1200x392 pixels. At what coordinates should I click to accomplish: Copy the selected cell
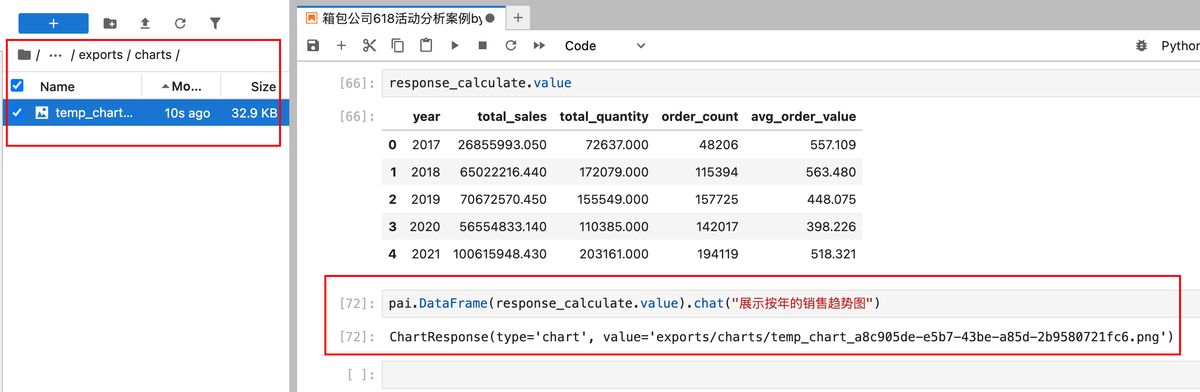click(398, 46)
